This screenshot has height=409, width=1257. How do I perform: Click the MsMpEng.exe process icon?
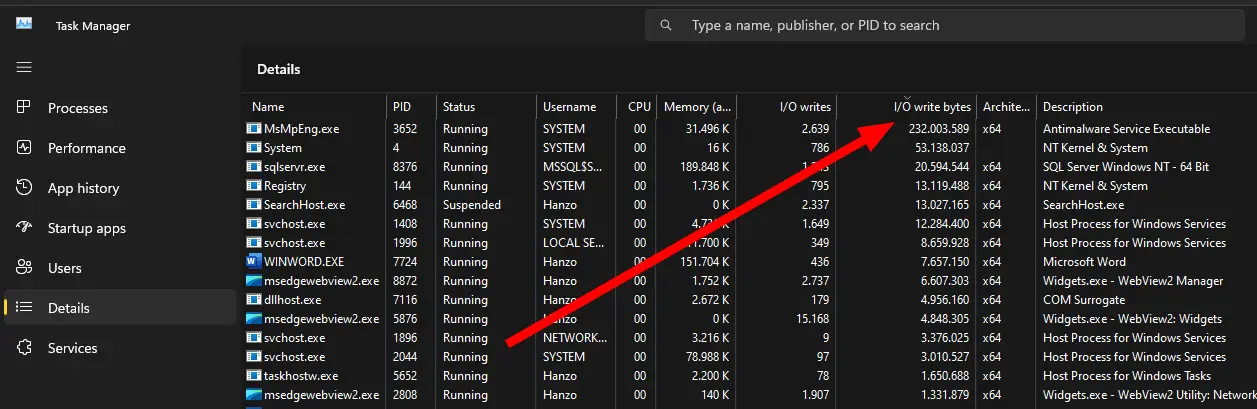[x=253, y=129]
